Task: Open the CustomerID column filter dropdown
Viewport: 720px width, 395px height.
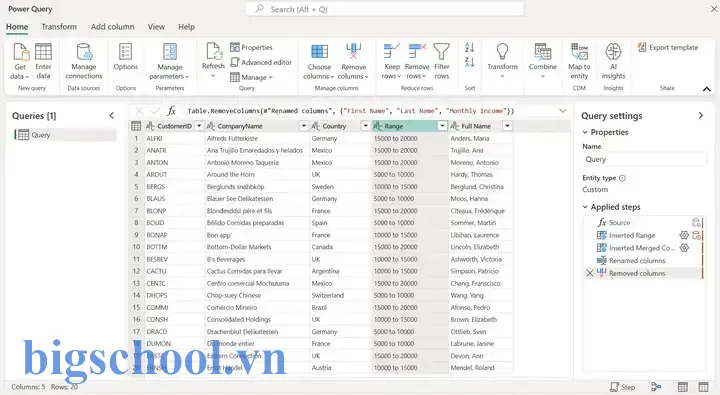Action: point(199,126)
